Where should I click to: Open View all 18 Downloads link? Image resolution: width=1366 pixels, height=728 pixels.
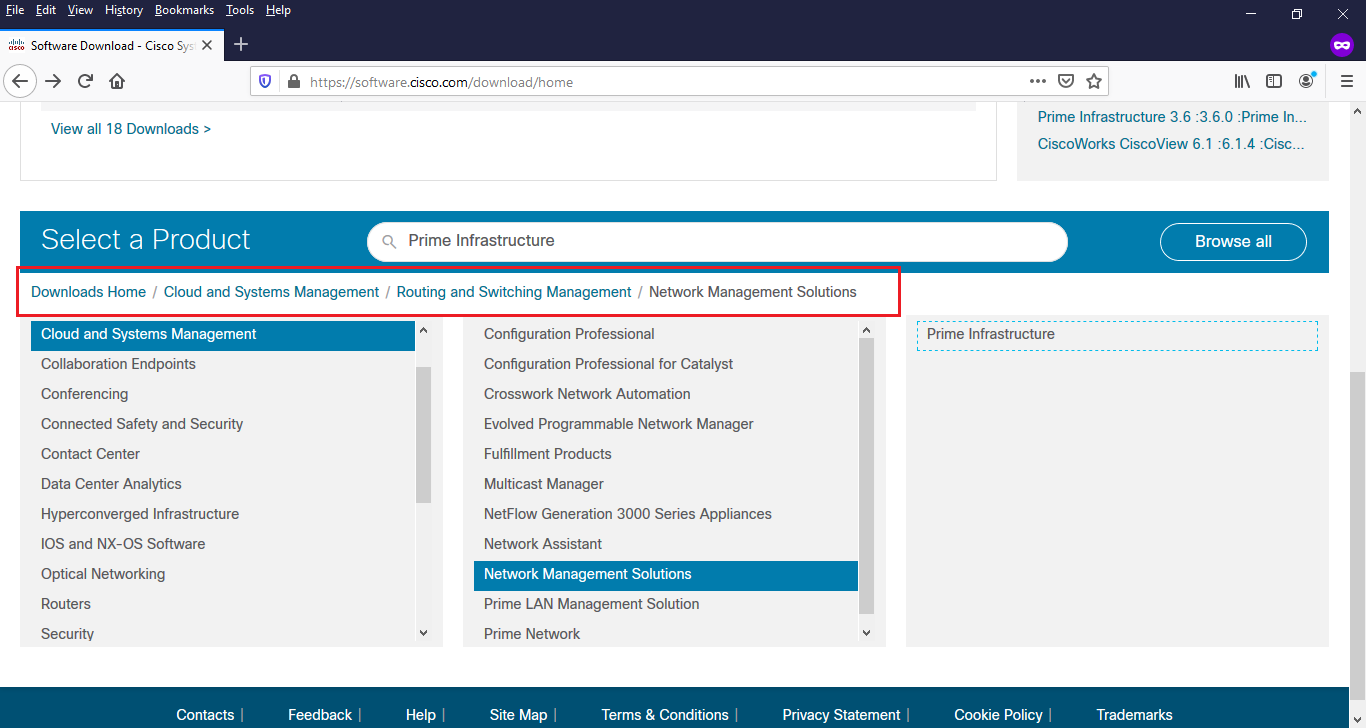click(x=131, y=129)
